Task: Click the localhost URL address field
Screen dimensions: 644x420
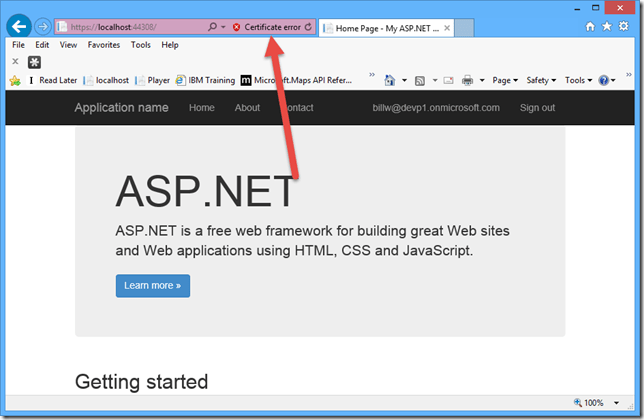Action: (x=130, y=27)
